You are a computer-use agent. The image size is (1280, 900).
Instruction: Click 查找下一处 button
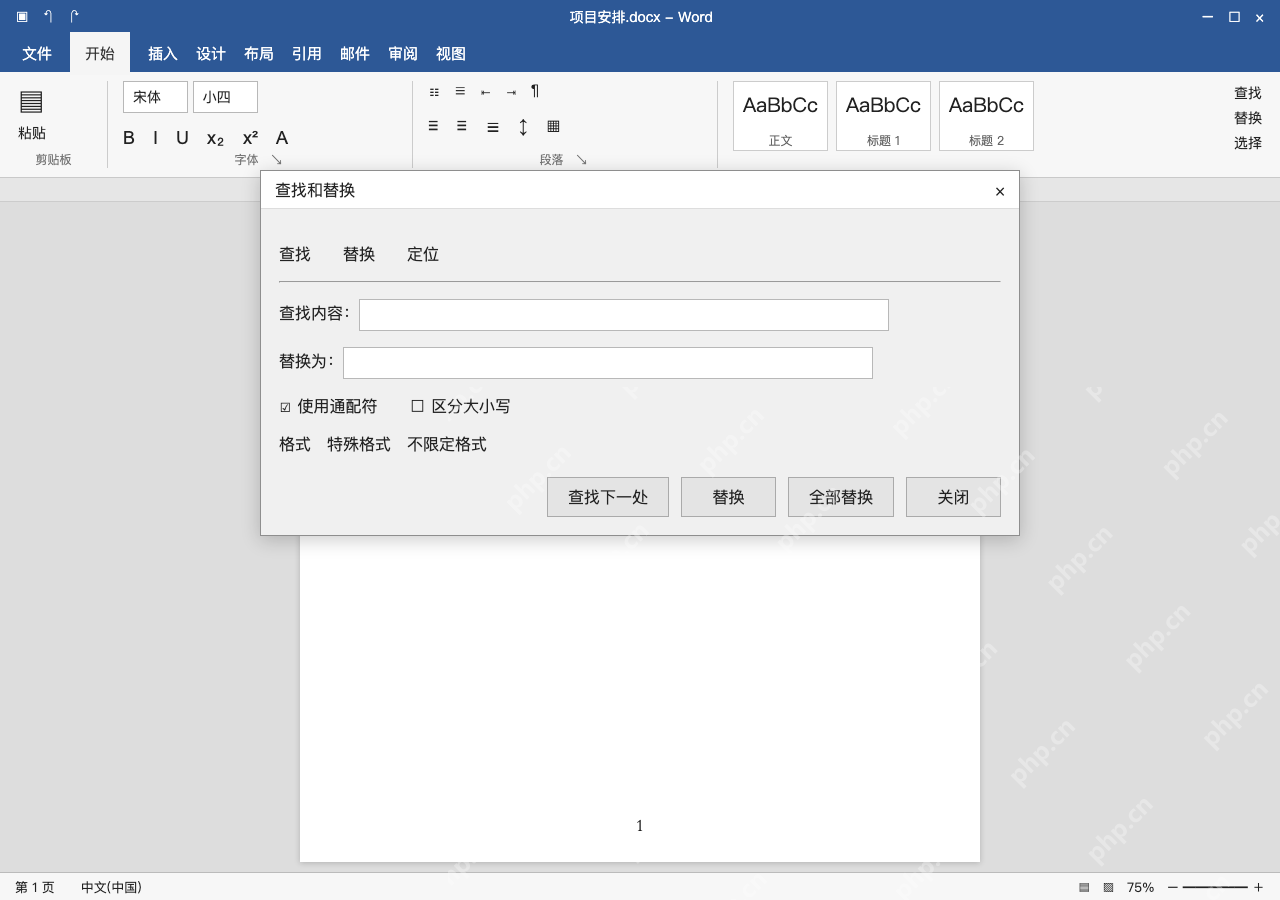coord(608,497)
